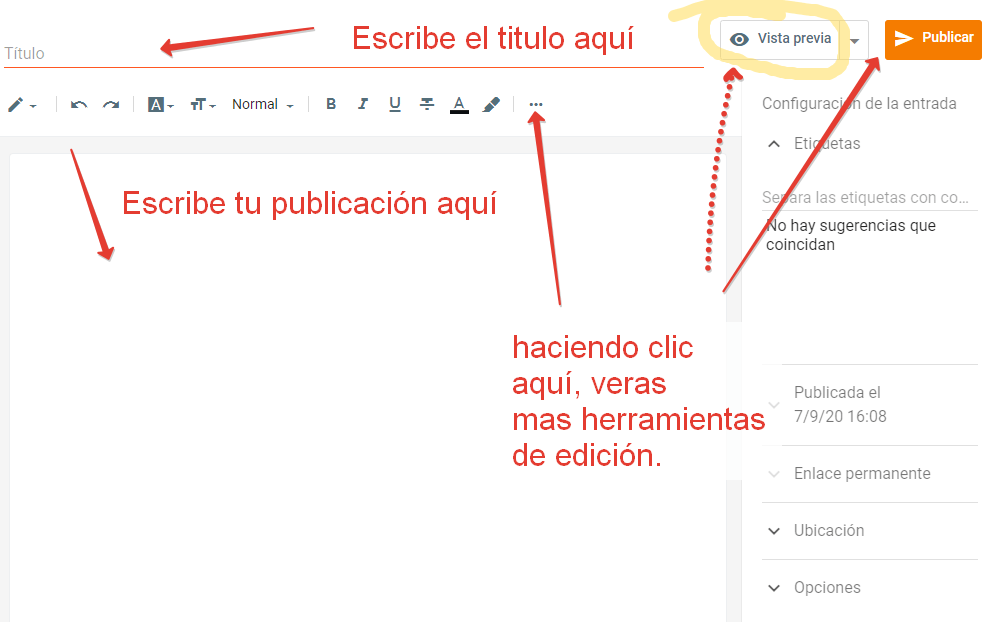Toggle bold formatting in the toolbar
Image resolution: width=990 pixels, height=622 pixels.
click(x=331, y=104)
